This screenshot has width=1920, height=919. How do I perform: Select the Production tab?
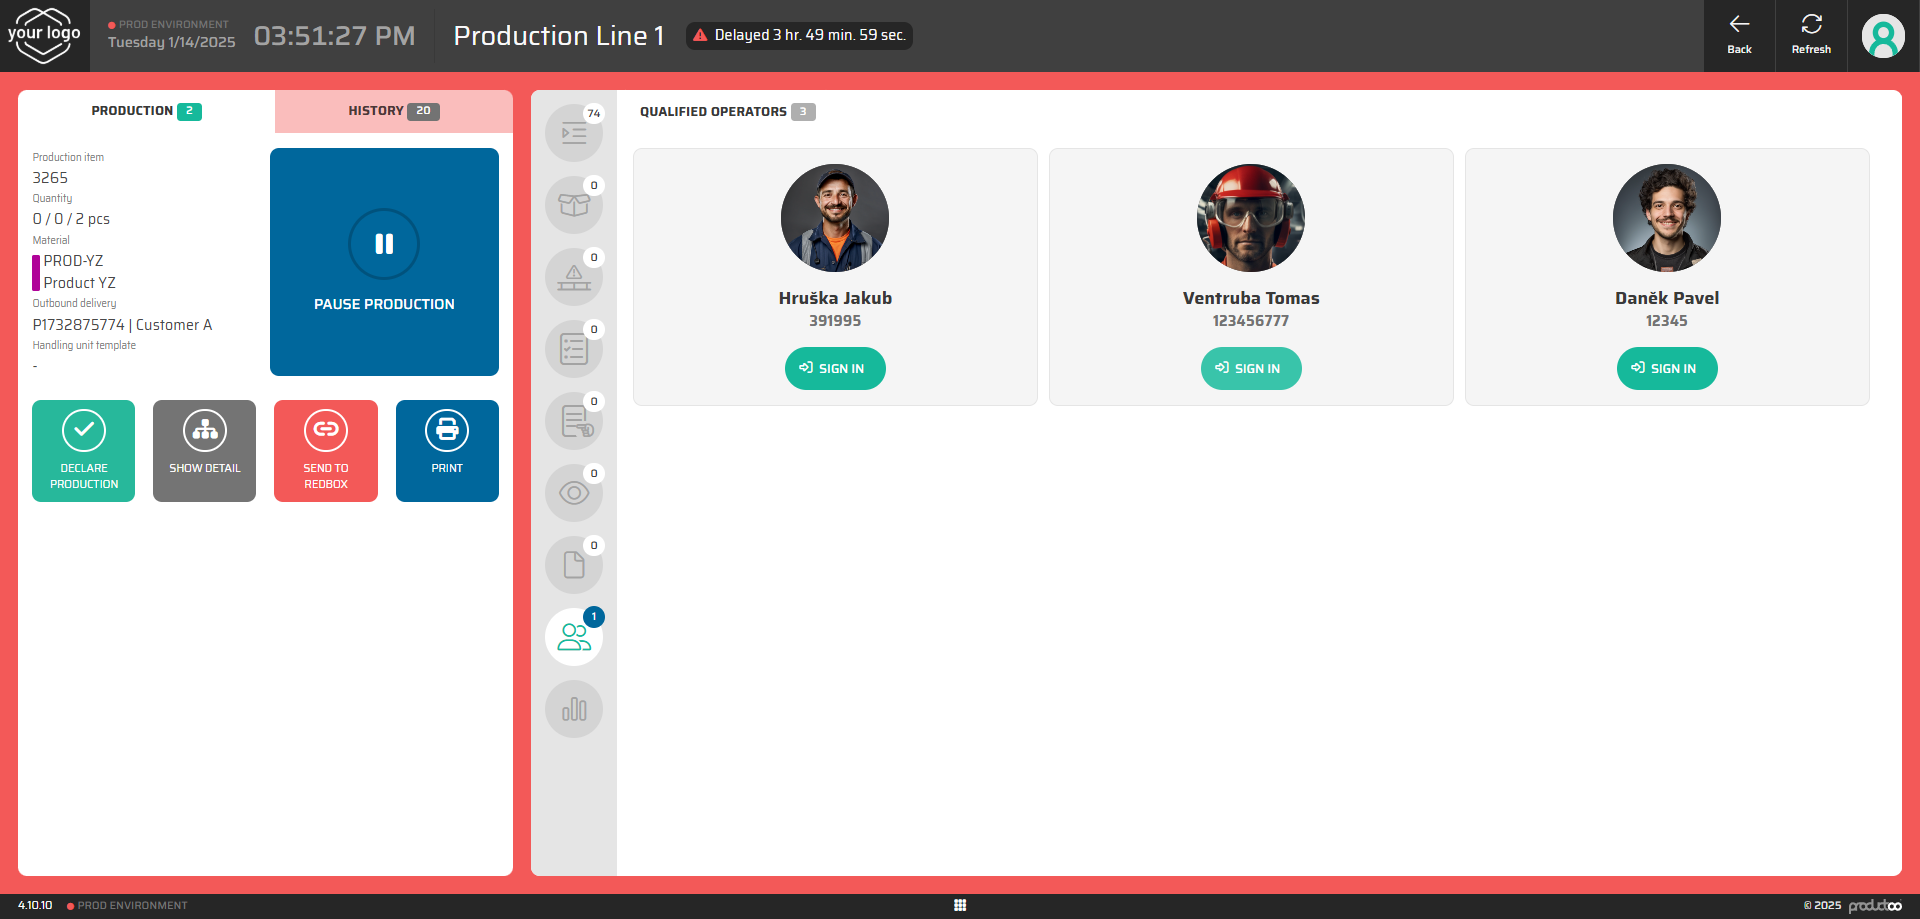click(x=146, y=111)
